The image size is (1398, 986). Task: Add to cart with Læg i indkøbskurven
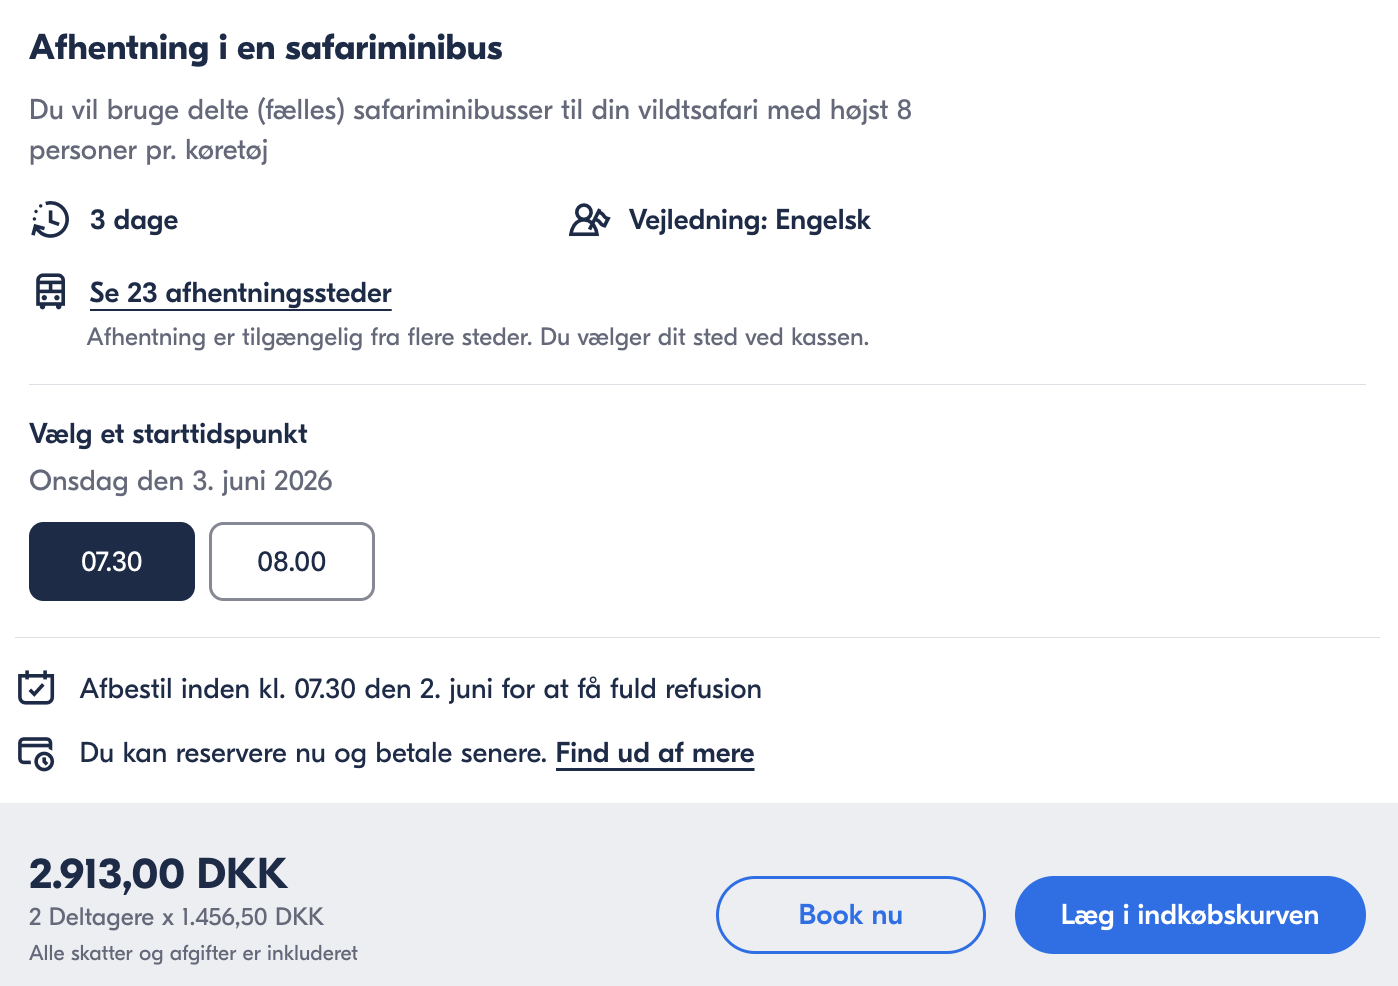pyautogui.click(x=1190, y=915)
